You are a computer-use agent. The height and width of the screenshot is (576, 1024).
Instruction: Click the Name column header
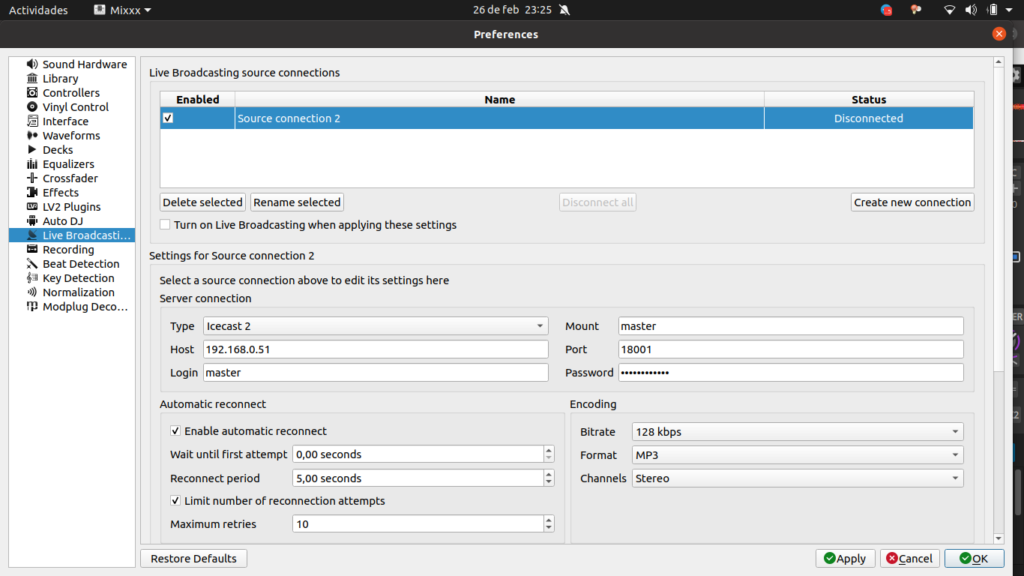(500, 99)
